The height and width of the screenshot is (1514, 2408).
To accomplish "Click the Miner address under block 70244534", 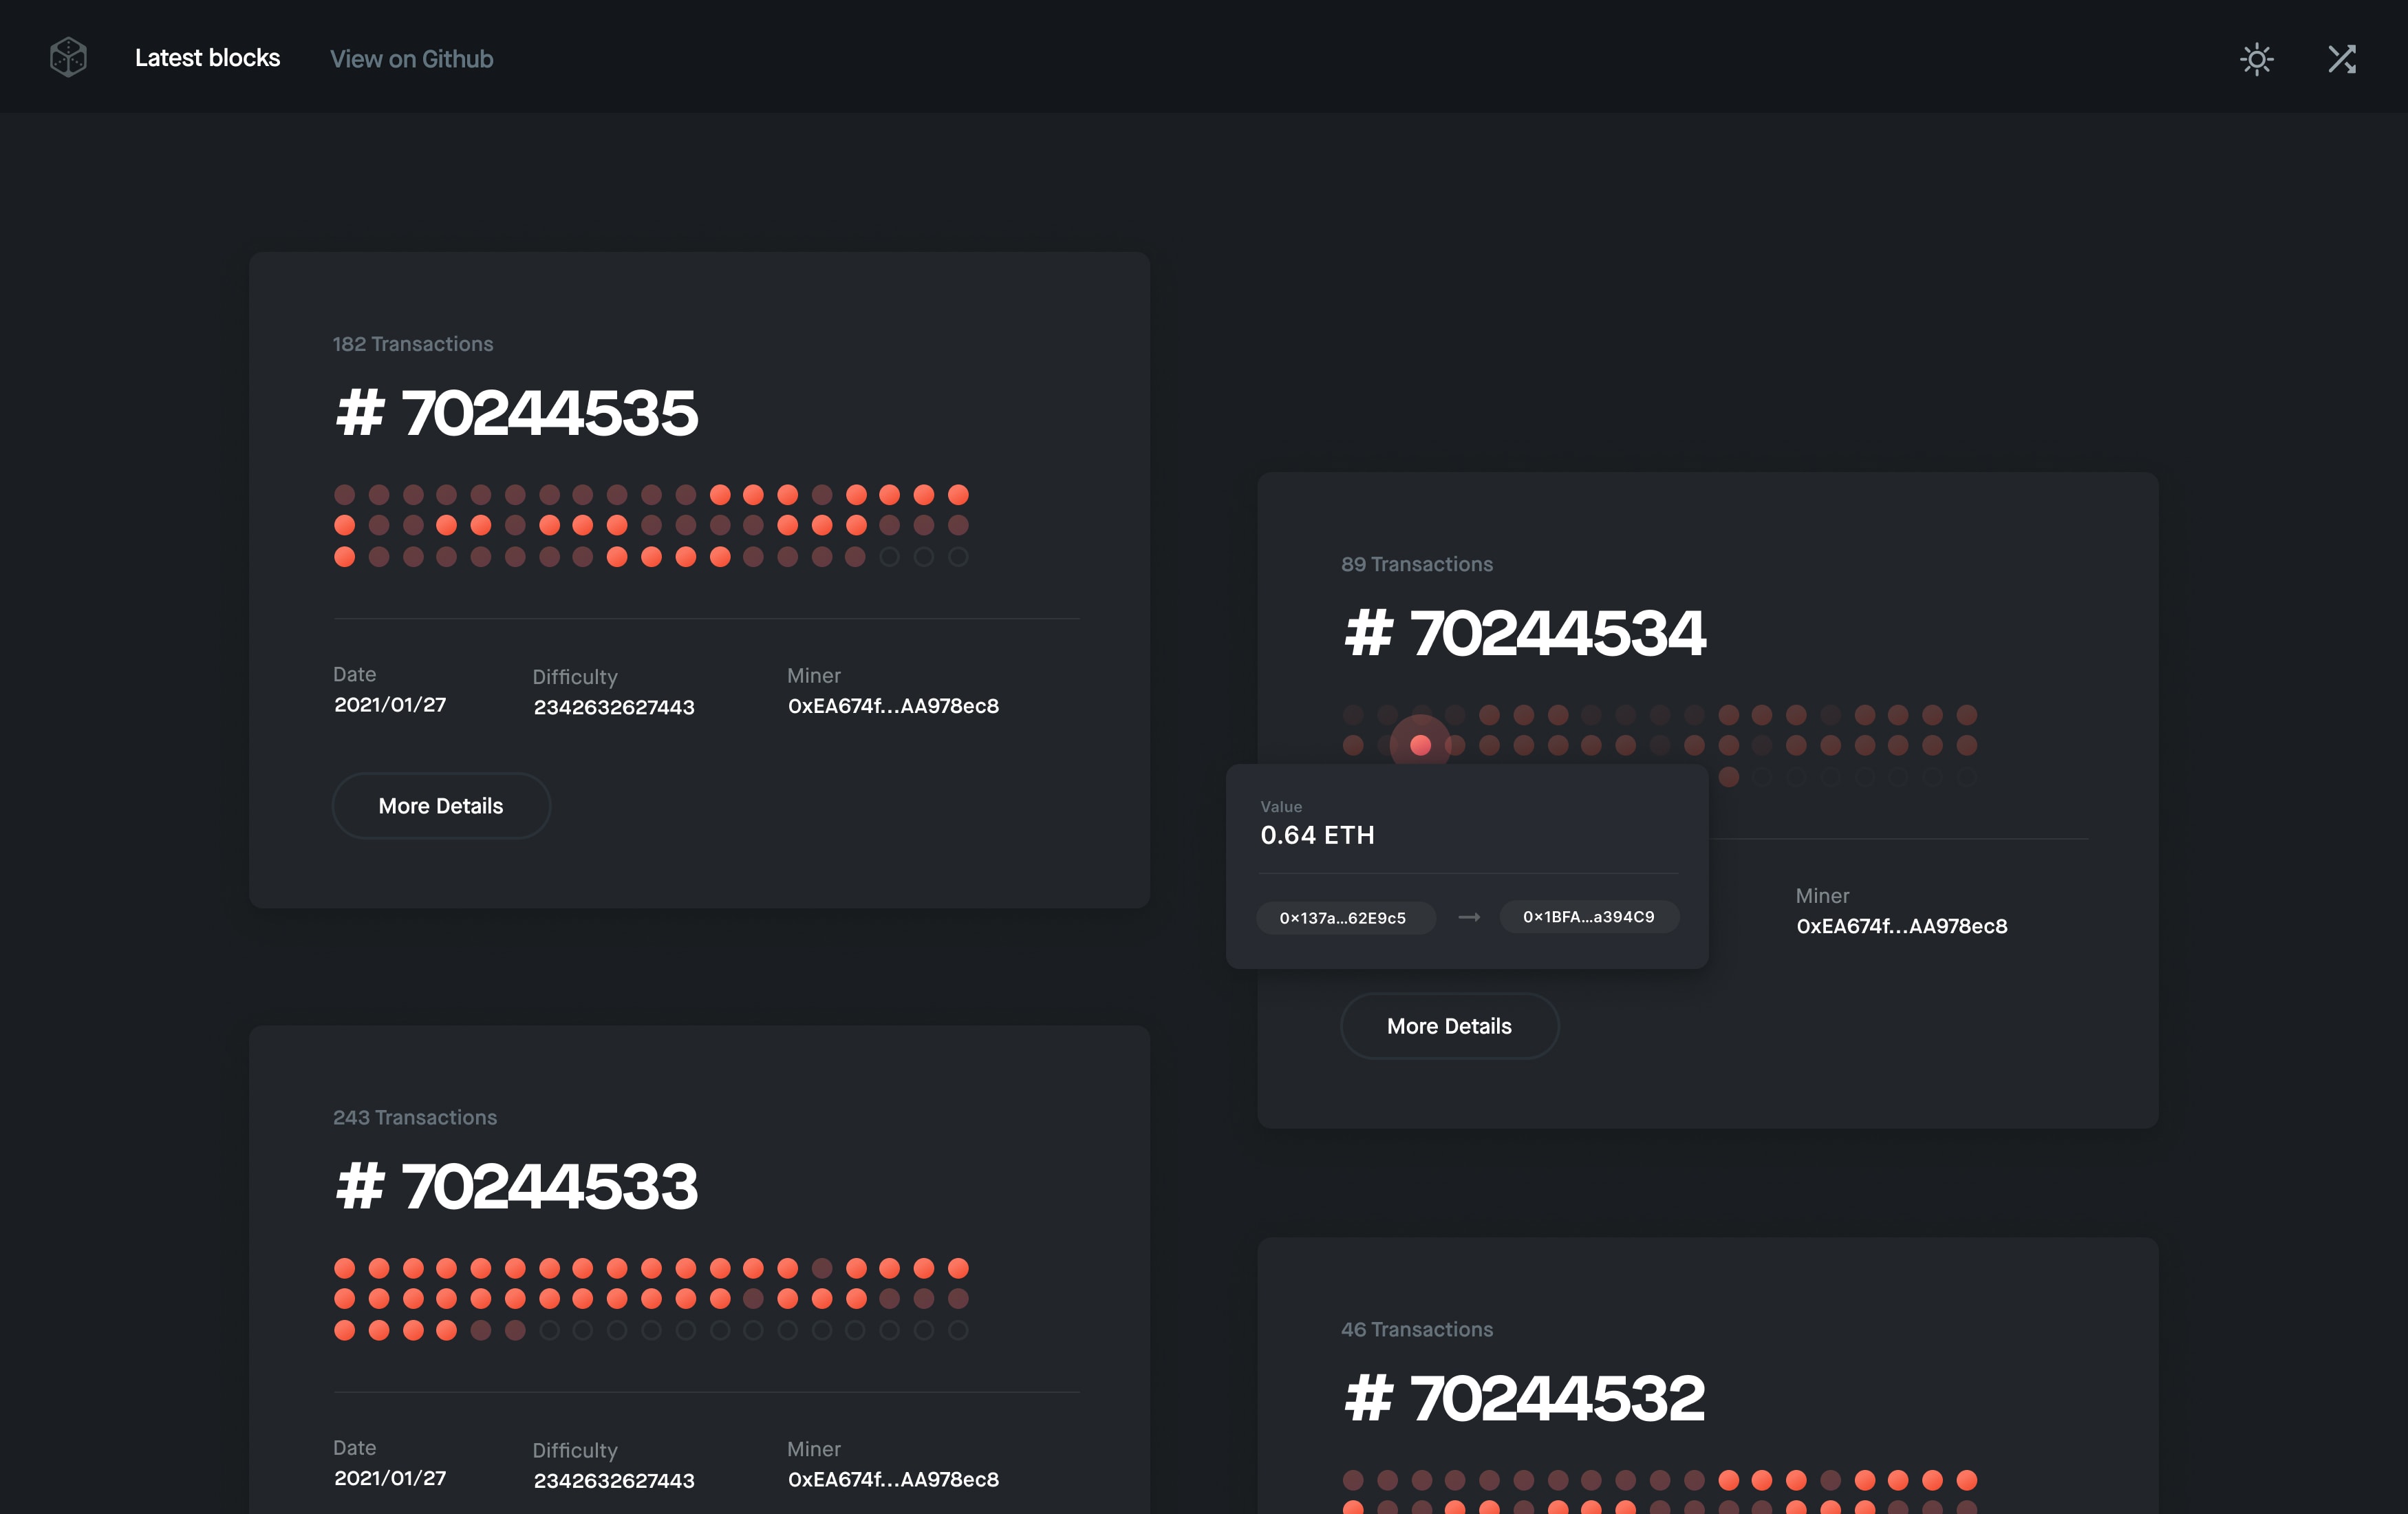I will pyautogui.click(x=1902, y=926).
